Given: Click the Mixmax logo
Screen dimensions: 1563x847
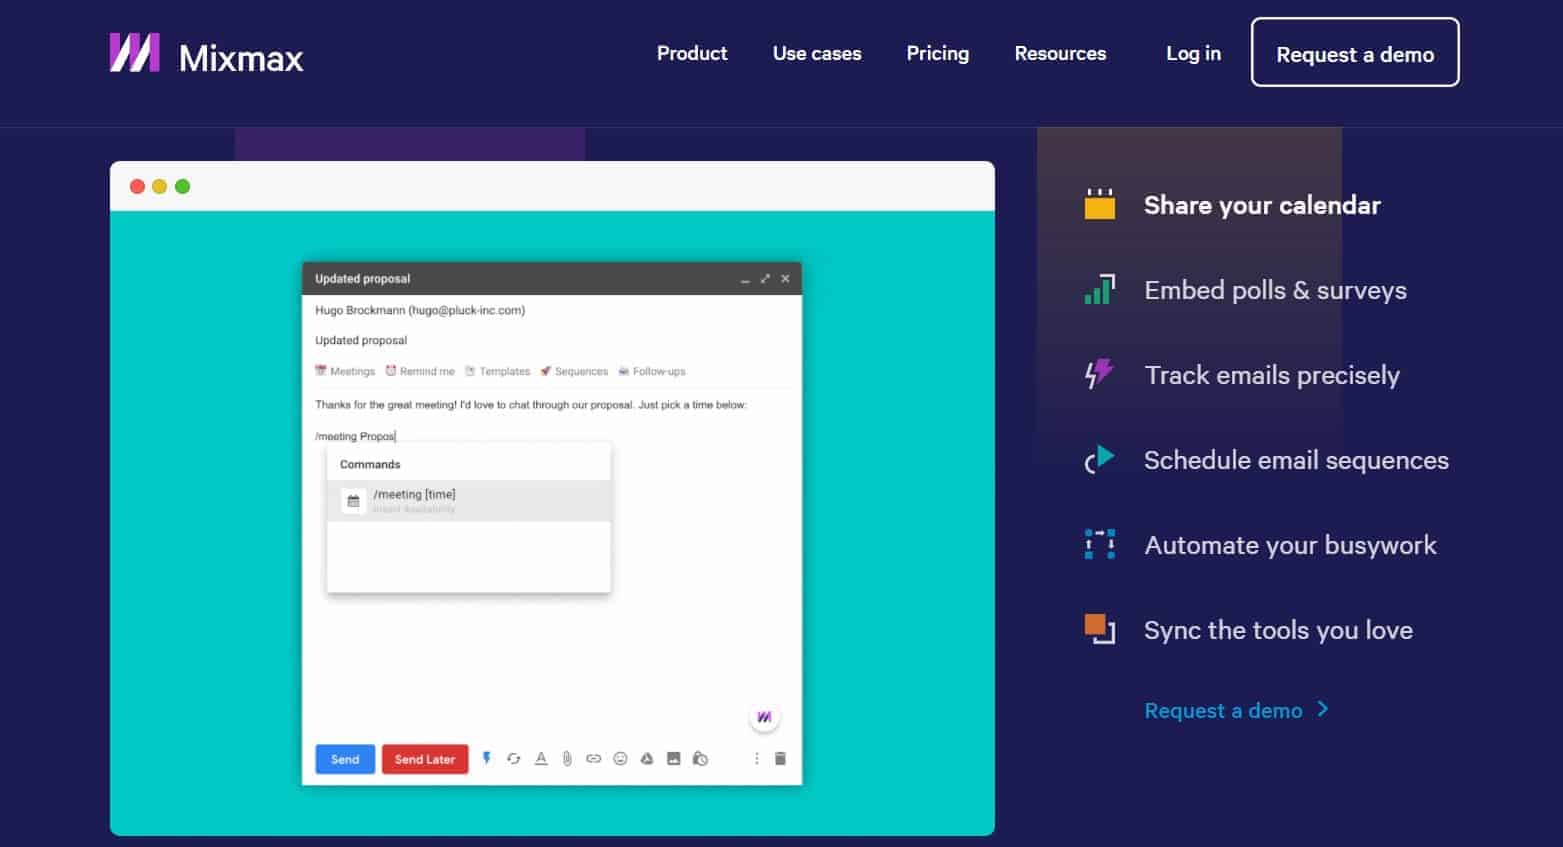Looking at the screenshot, I should (206, 54).
